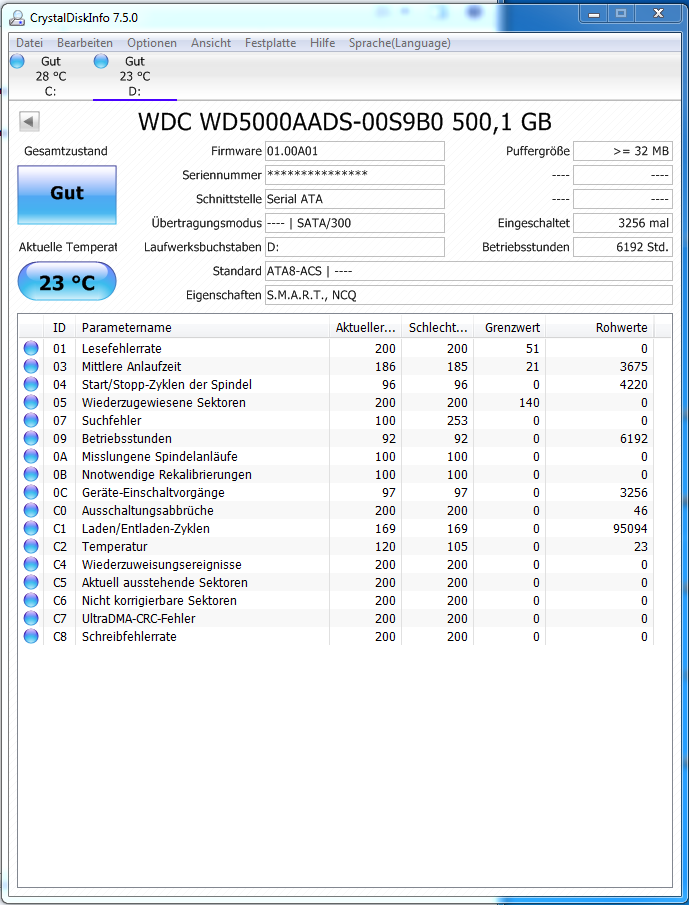Click the ID column header
The height and width of the screenshot is (905, 689).
pos(59,327)
